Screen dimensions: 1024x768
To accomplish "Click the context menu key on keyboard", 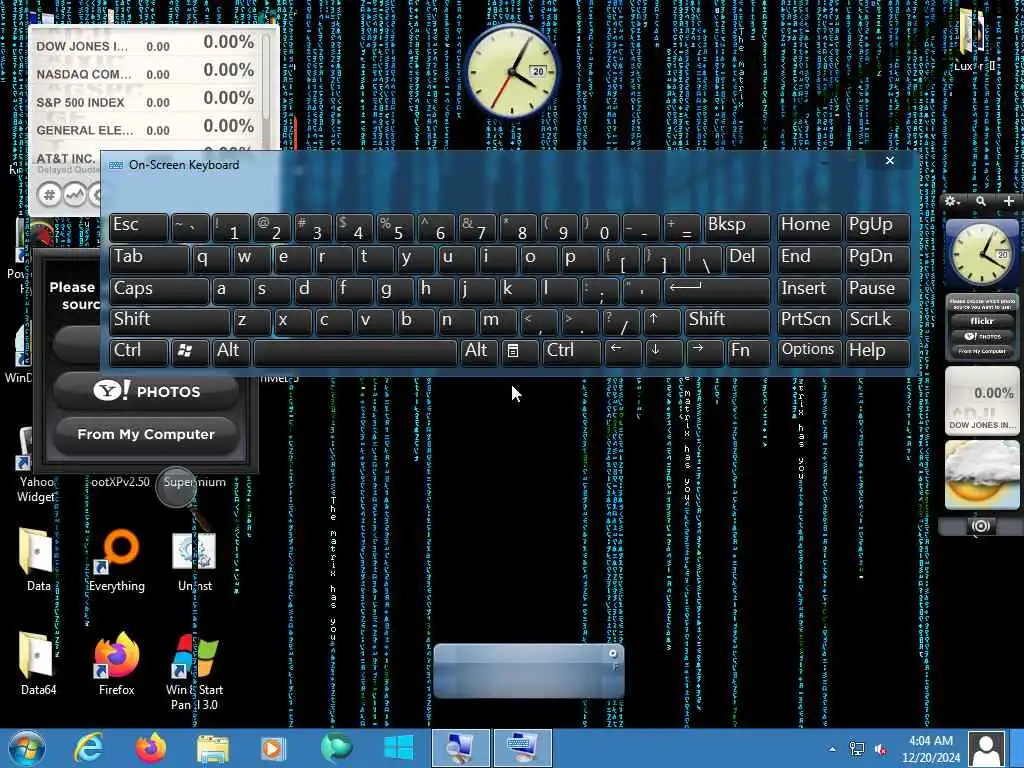I will click(520, 352).
